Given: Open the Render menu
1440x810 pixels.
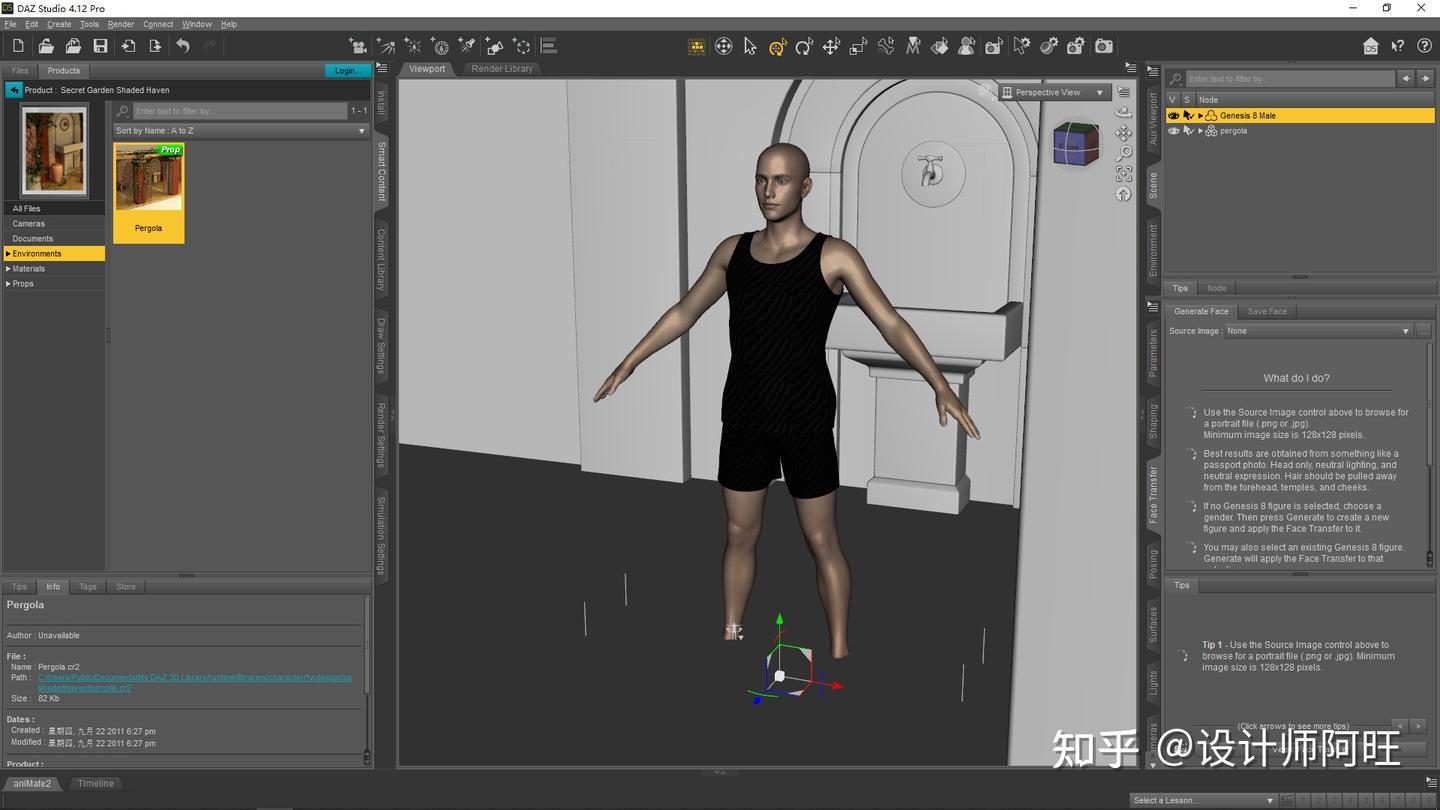Looking at the screenshot, I should click(120, 24).
